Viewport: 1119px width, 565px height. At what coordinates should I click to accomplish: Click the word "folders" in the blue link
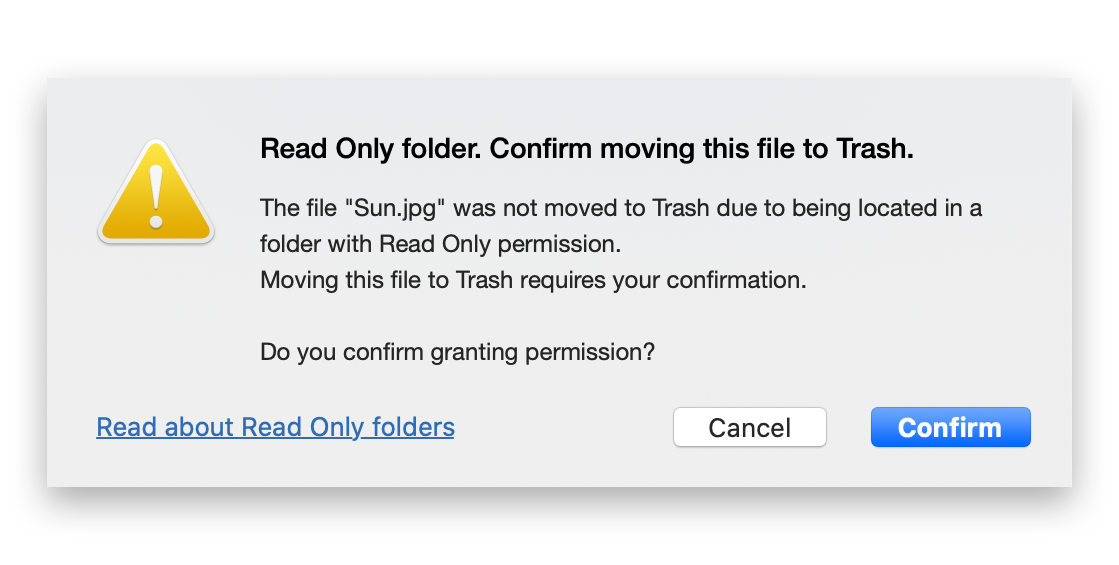(413, 427)
